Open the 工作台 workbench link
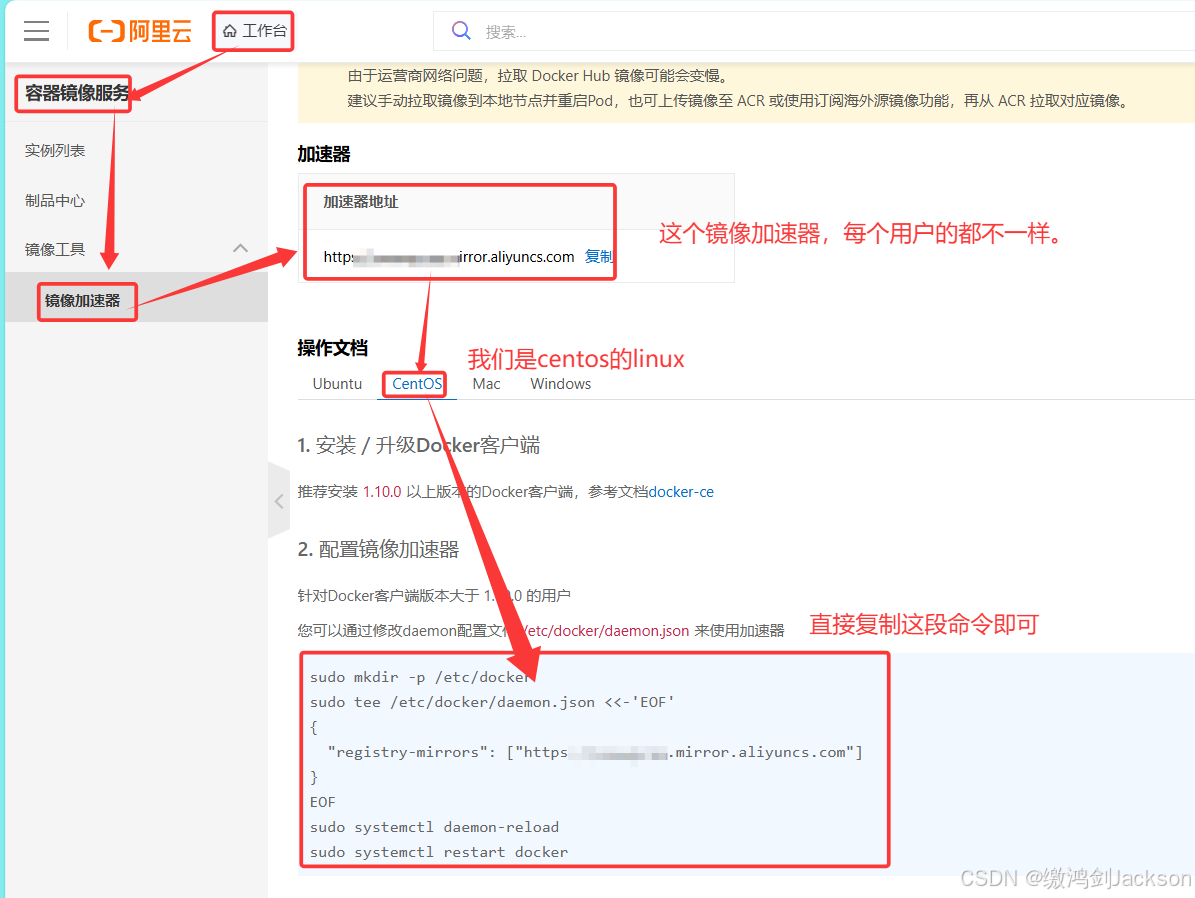The width and height of the screenshot is (1195, 898). (x=255, y=31)
